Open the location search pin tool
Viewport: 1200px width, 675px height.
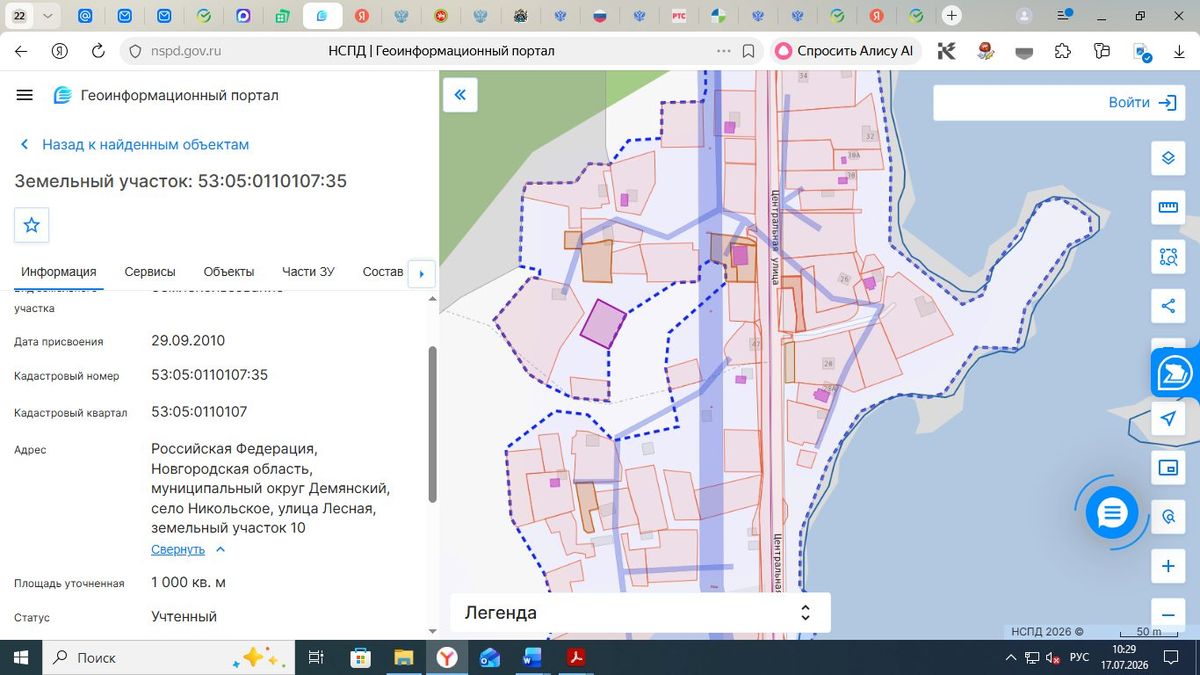coord(1168,517)
